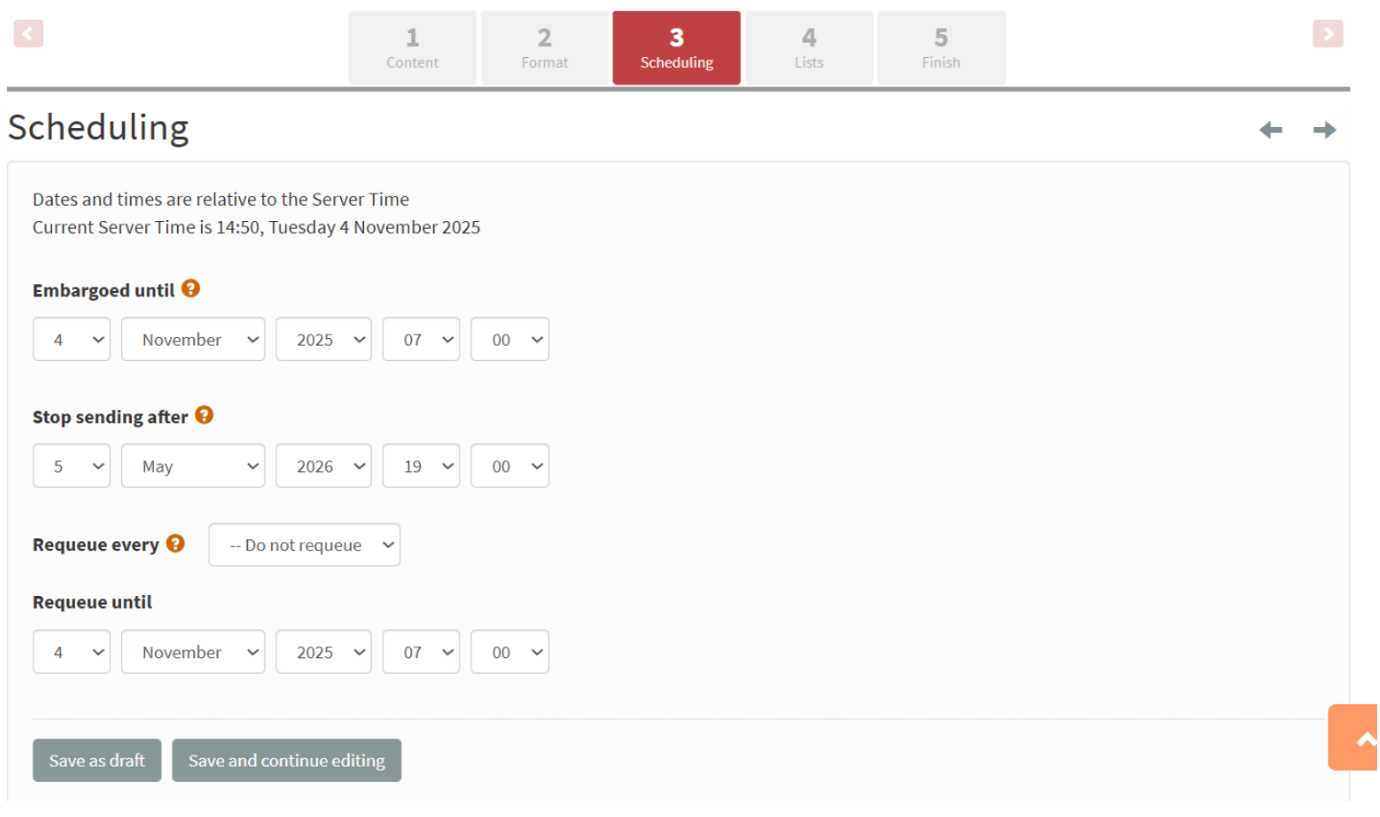The image size is (1380, 817).
Task: Click the right chevron in the top corner
Action: [1328, 33]
